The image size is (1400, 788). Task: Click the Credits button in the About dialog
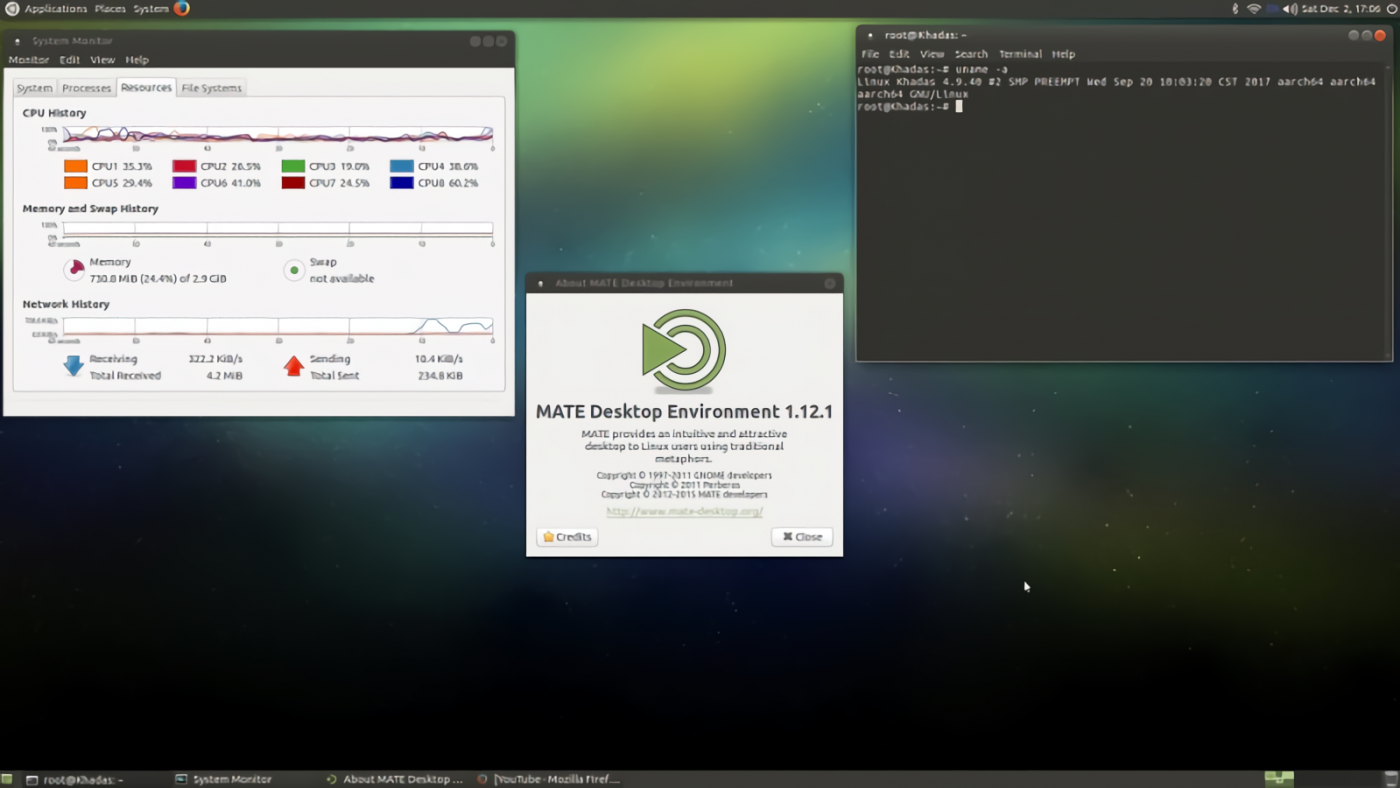566,536
